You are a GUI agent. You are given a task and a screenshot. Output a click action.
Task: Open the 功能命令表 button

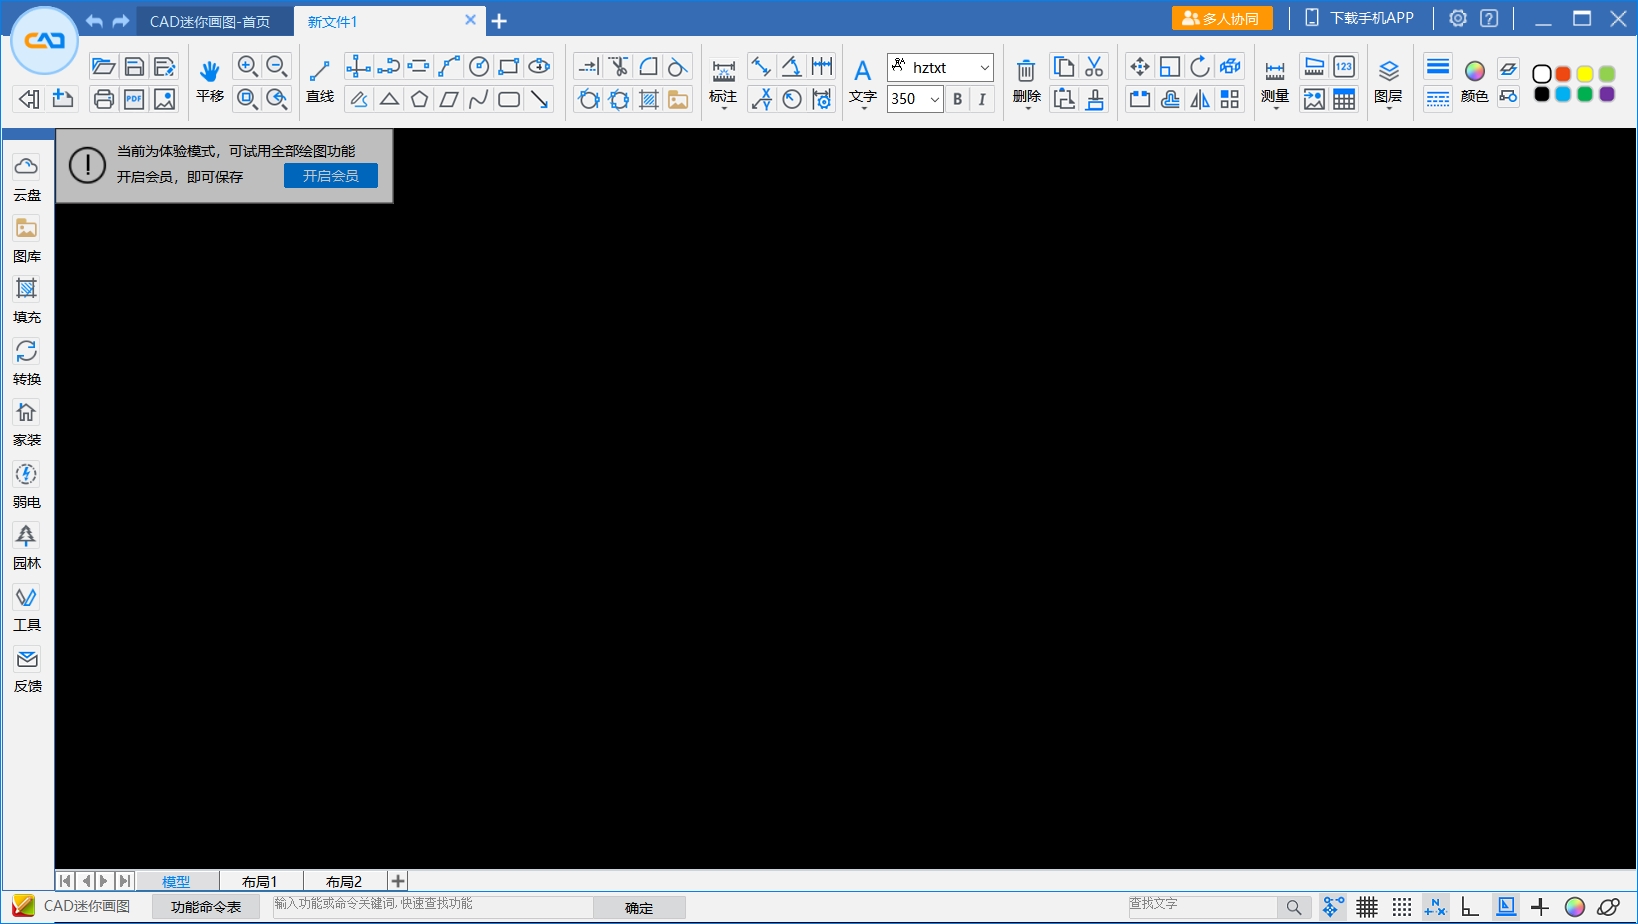206,907
